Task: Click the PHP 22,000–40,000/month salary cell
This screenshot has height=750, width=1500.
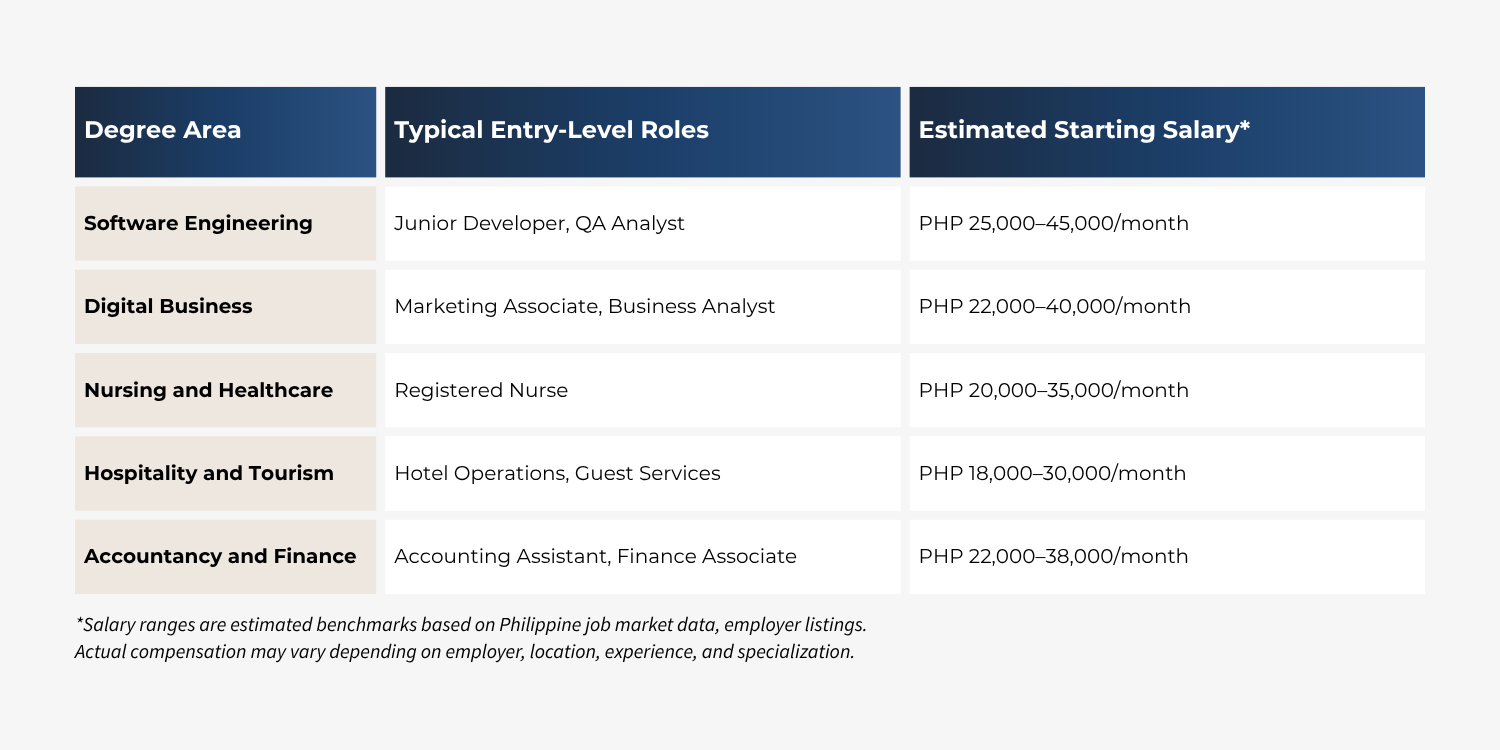Action: [1167, 307]
